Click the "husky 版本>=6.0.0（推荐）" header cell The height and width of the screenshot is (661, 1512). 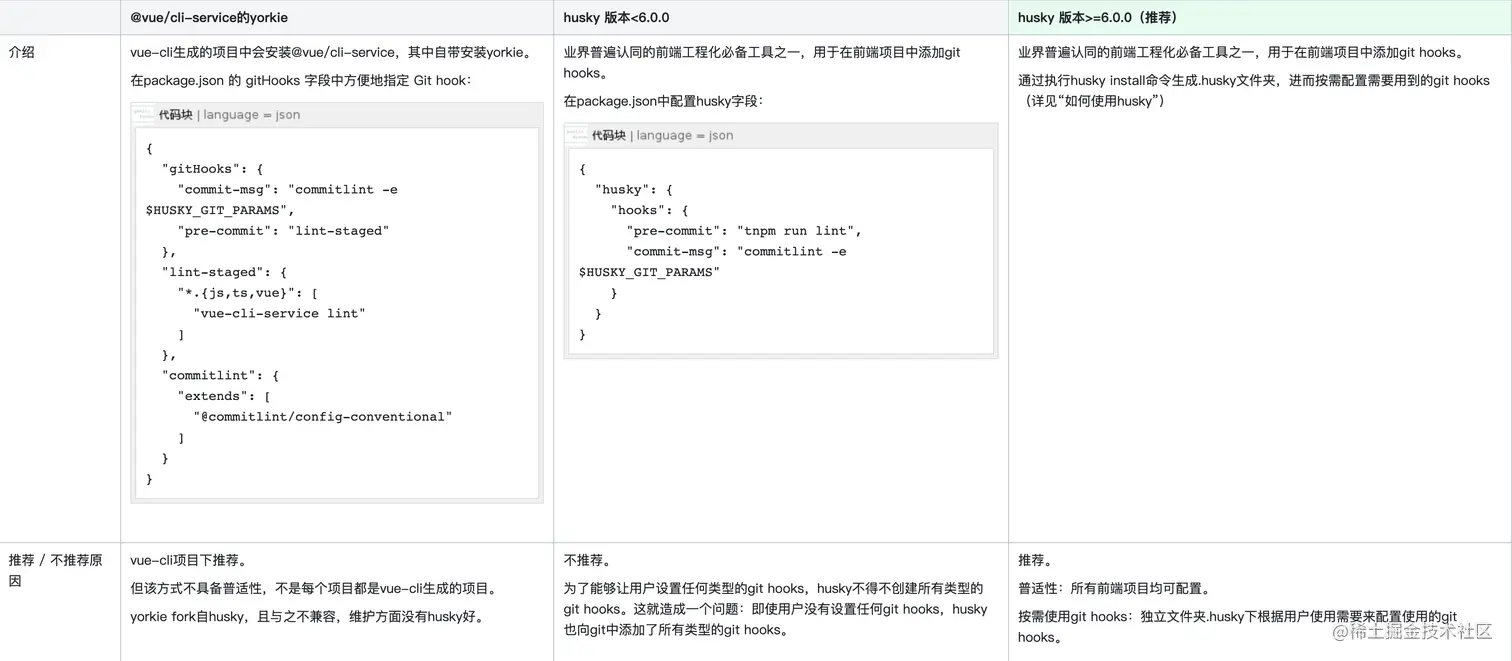click(1097, 17)
